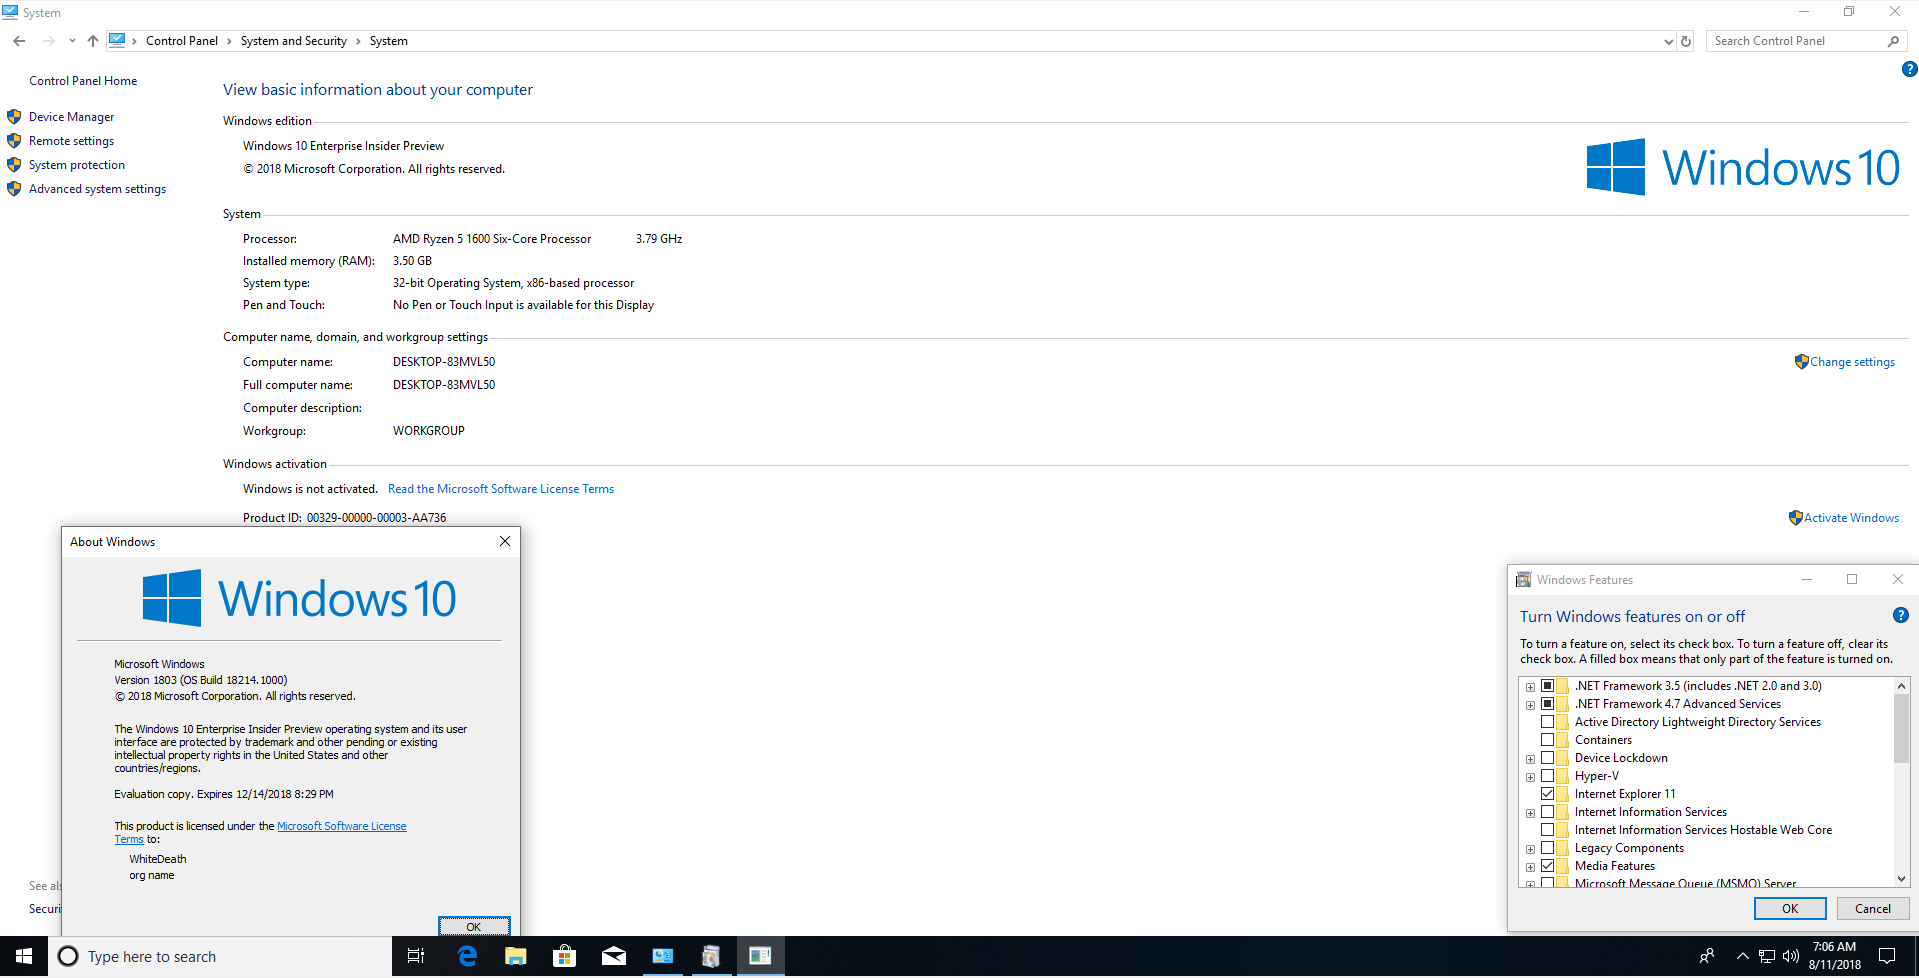Click Change settings for computer name
The width and height of the screenshot is (1919, 978).
(1852, 362)
